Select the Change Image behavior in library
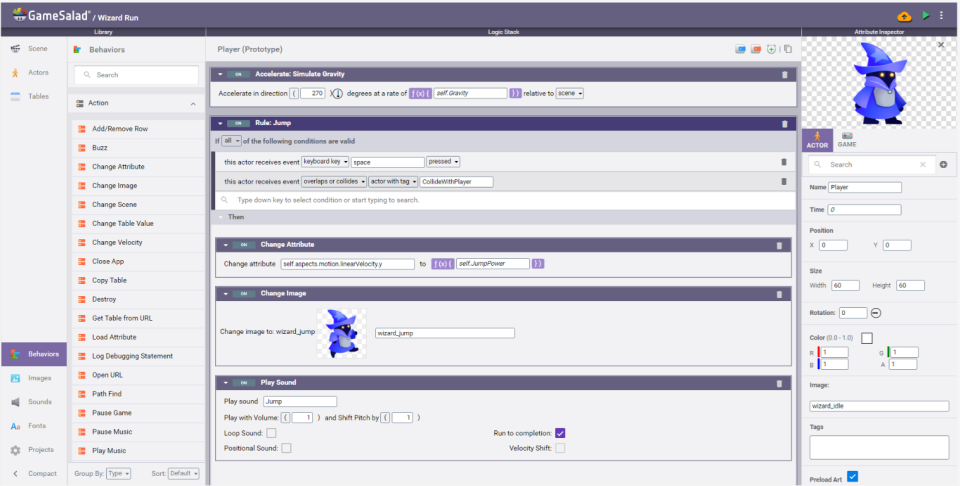 point(137,185)
